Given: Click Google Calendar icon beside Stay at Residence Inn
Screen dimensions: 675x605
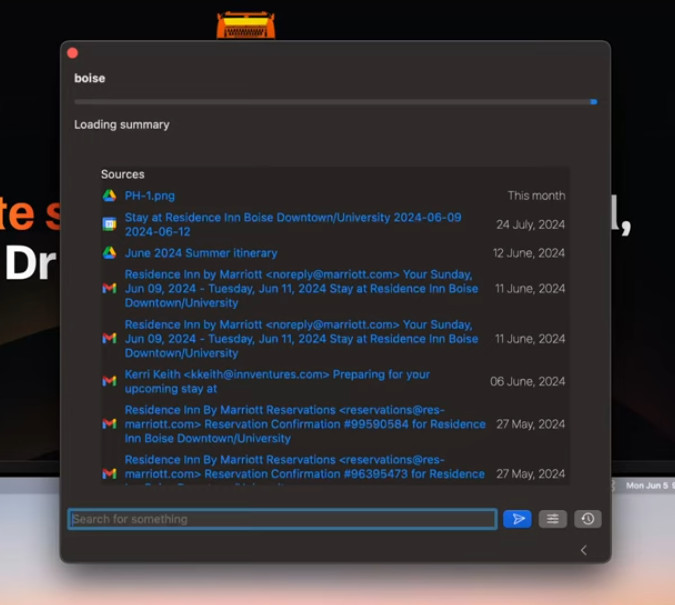Looking at the screenshot, I should coord(109,224).
